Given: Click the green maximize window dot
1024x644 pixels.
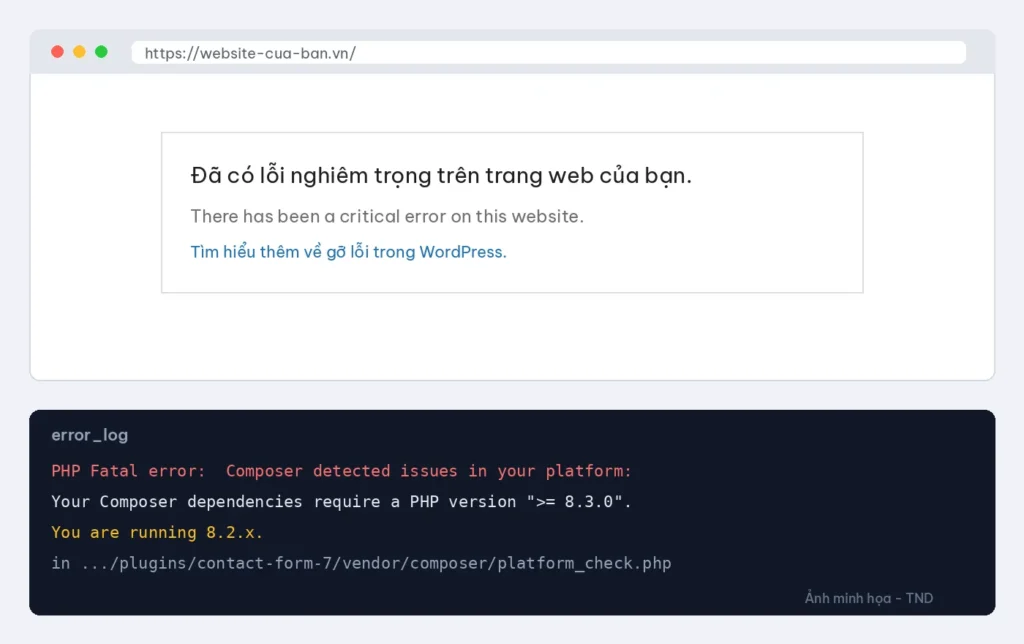Looking at the screenshot, I should point(101,52).
